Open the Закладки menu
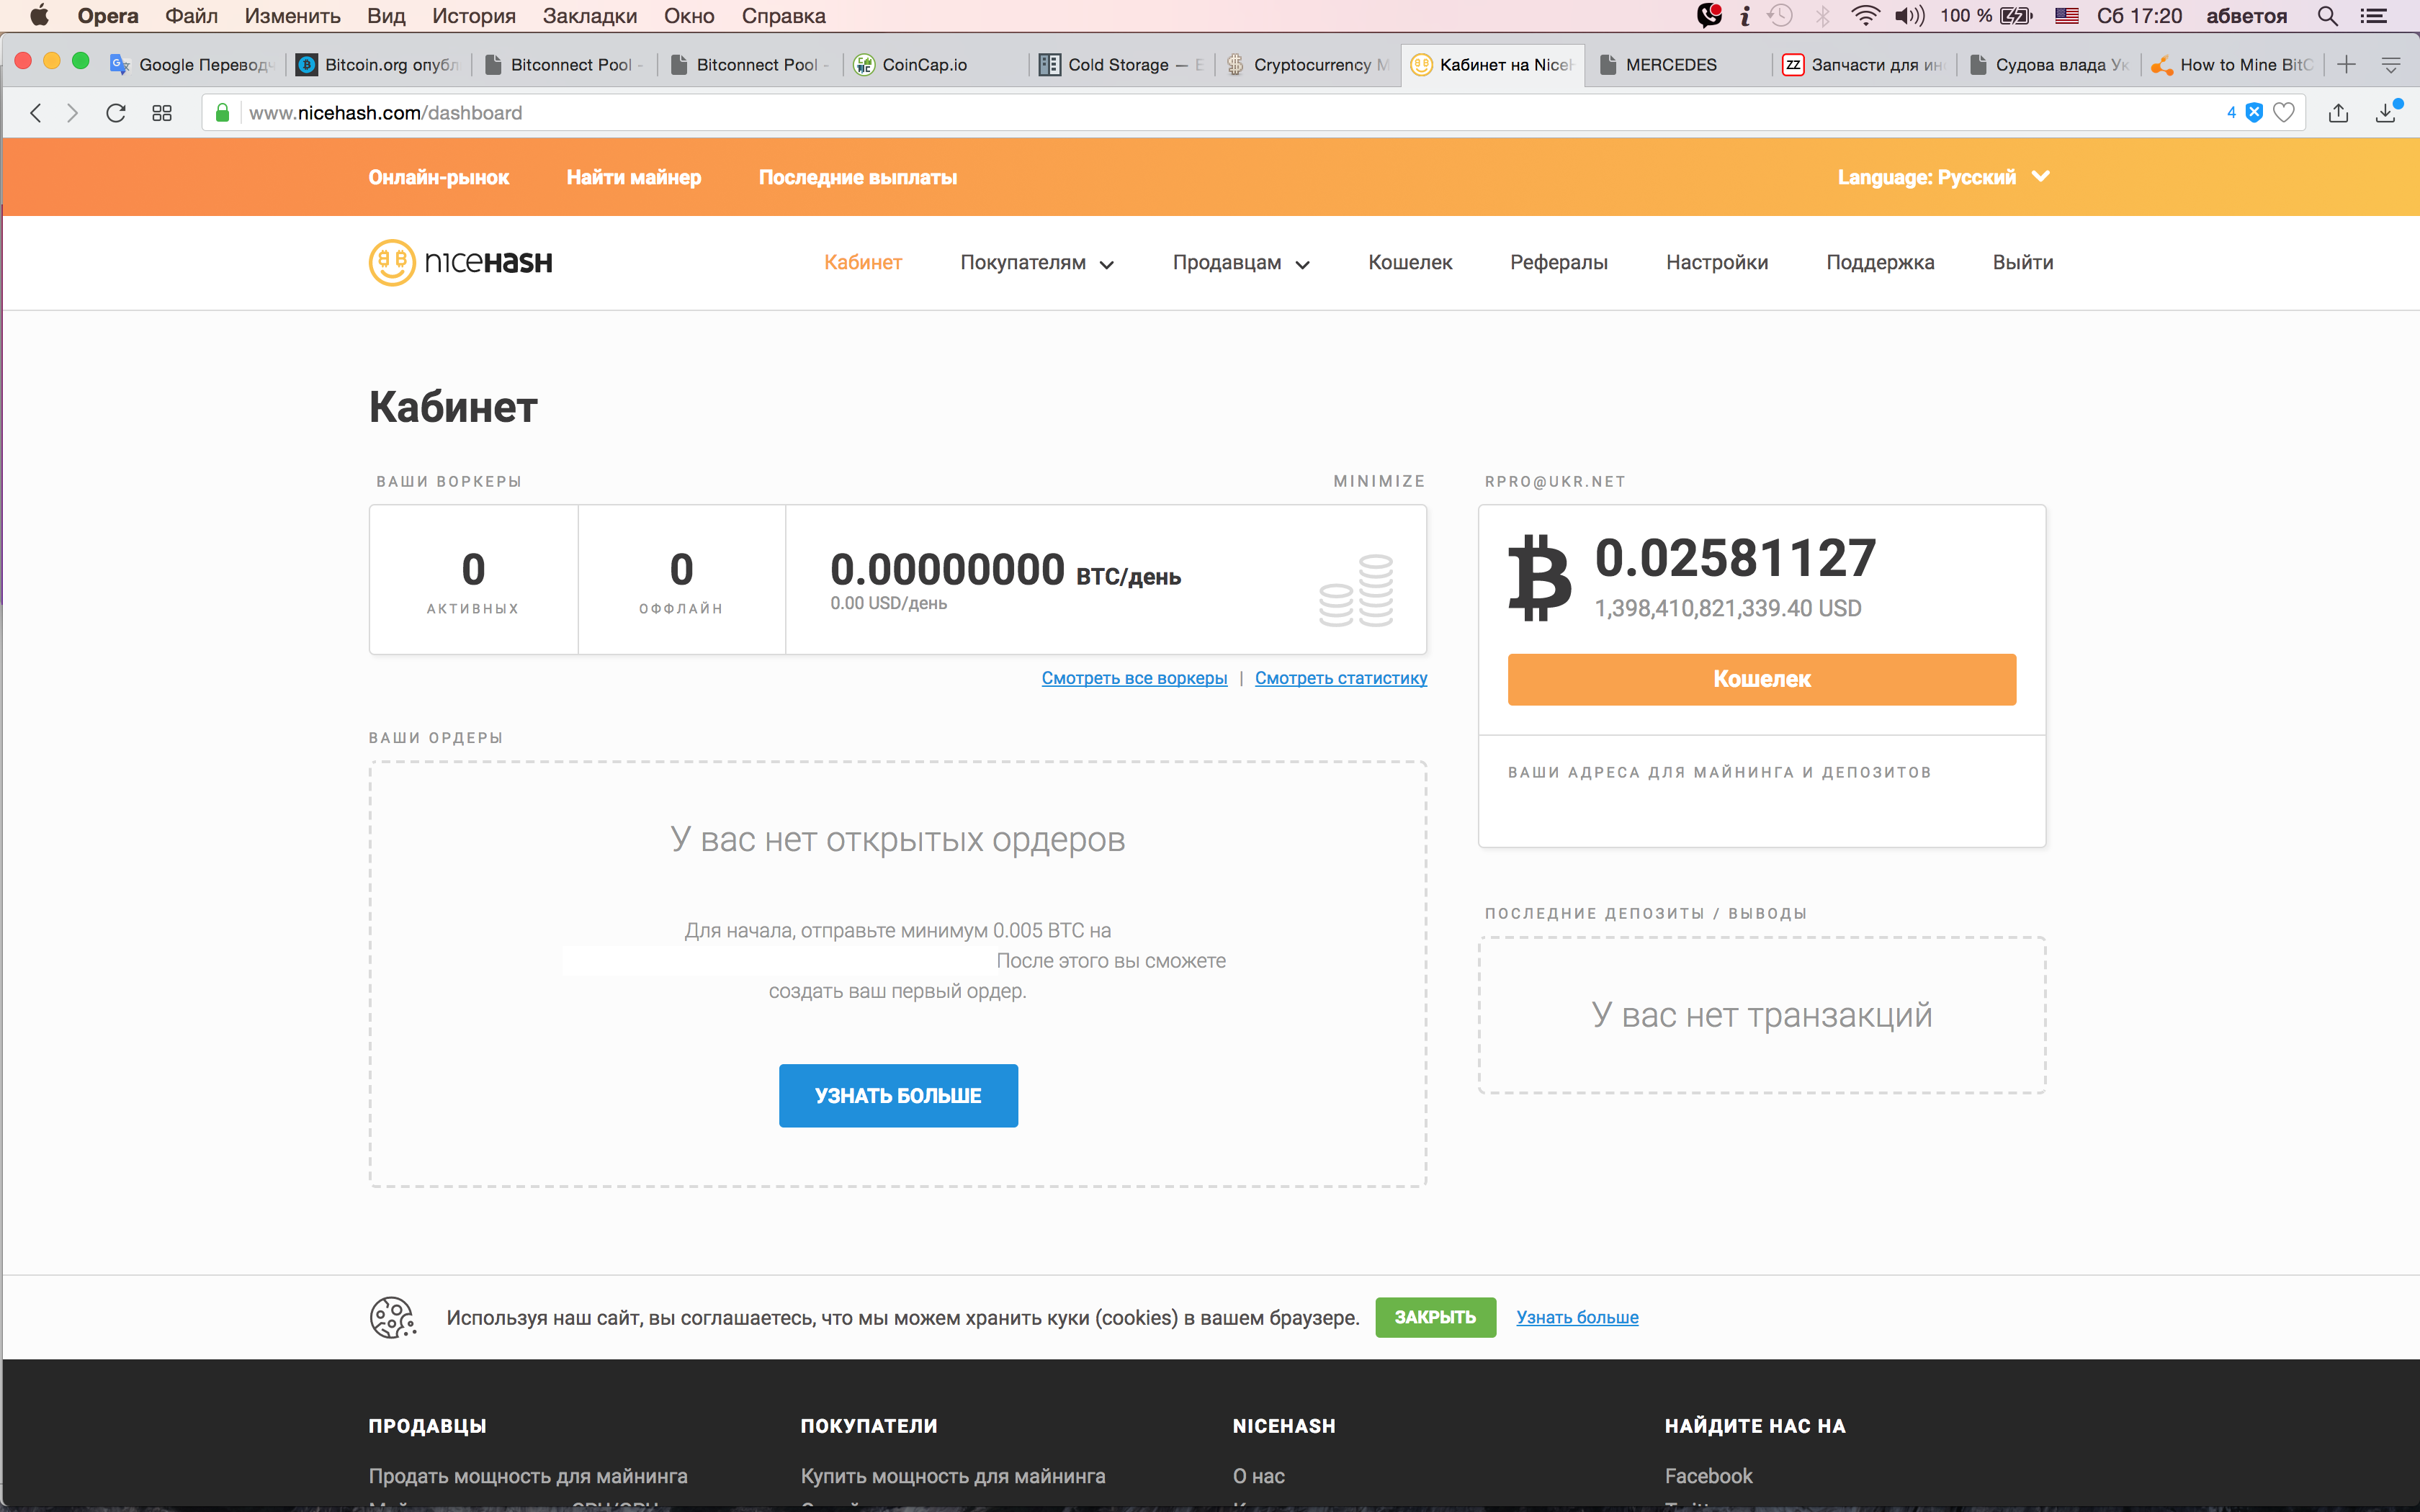Screen dimensions: 2420x1512 pyautogui.click(x=590, y=16)
